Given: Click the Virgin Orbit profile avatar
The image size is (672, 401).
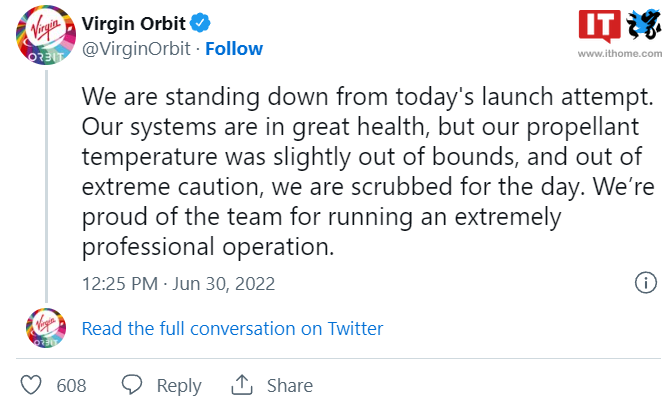Looking at the screenshot, I should 46,35.
